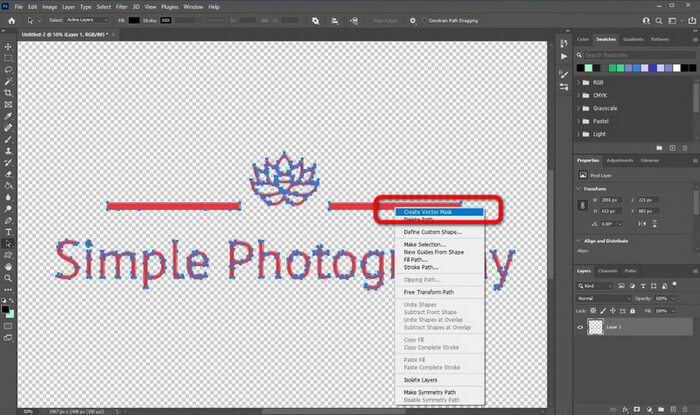Switch to the Channels tab
This screenshot has width=700, height=415.
coord(608,271)
